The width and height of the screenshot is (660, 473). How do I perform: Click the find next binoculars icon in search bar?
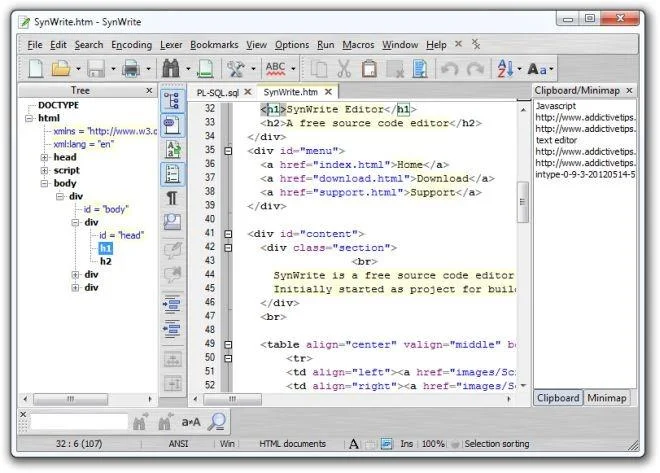(x=141, y=421)
